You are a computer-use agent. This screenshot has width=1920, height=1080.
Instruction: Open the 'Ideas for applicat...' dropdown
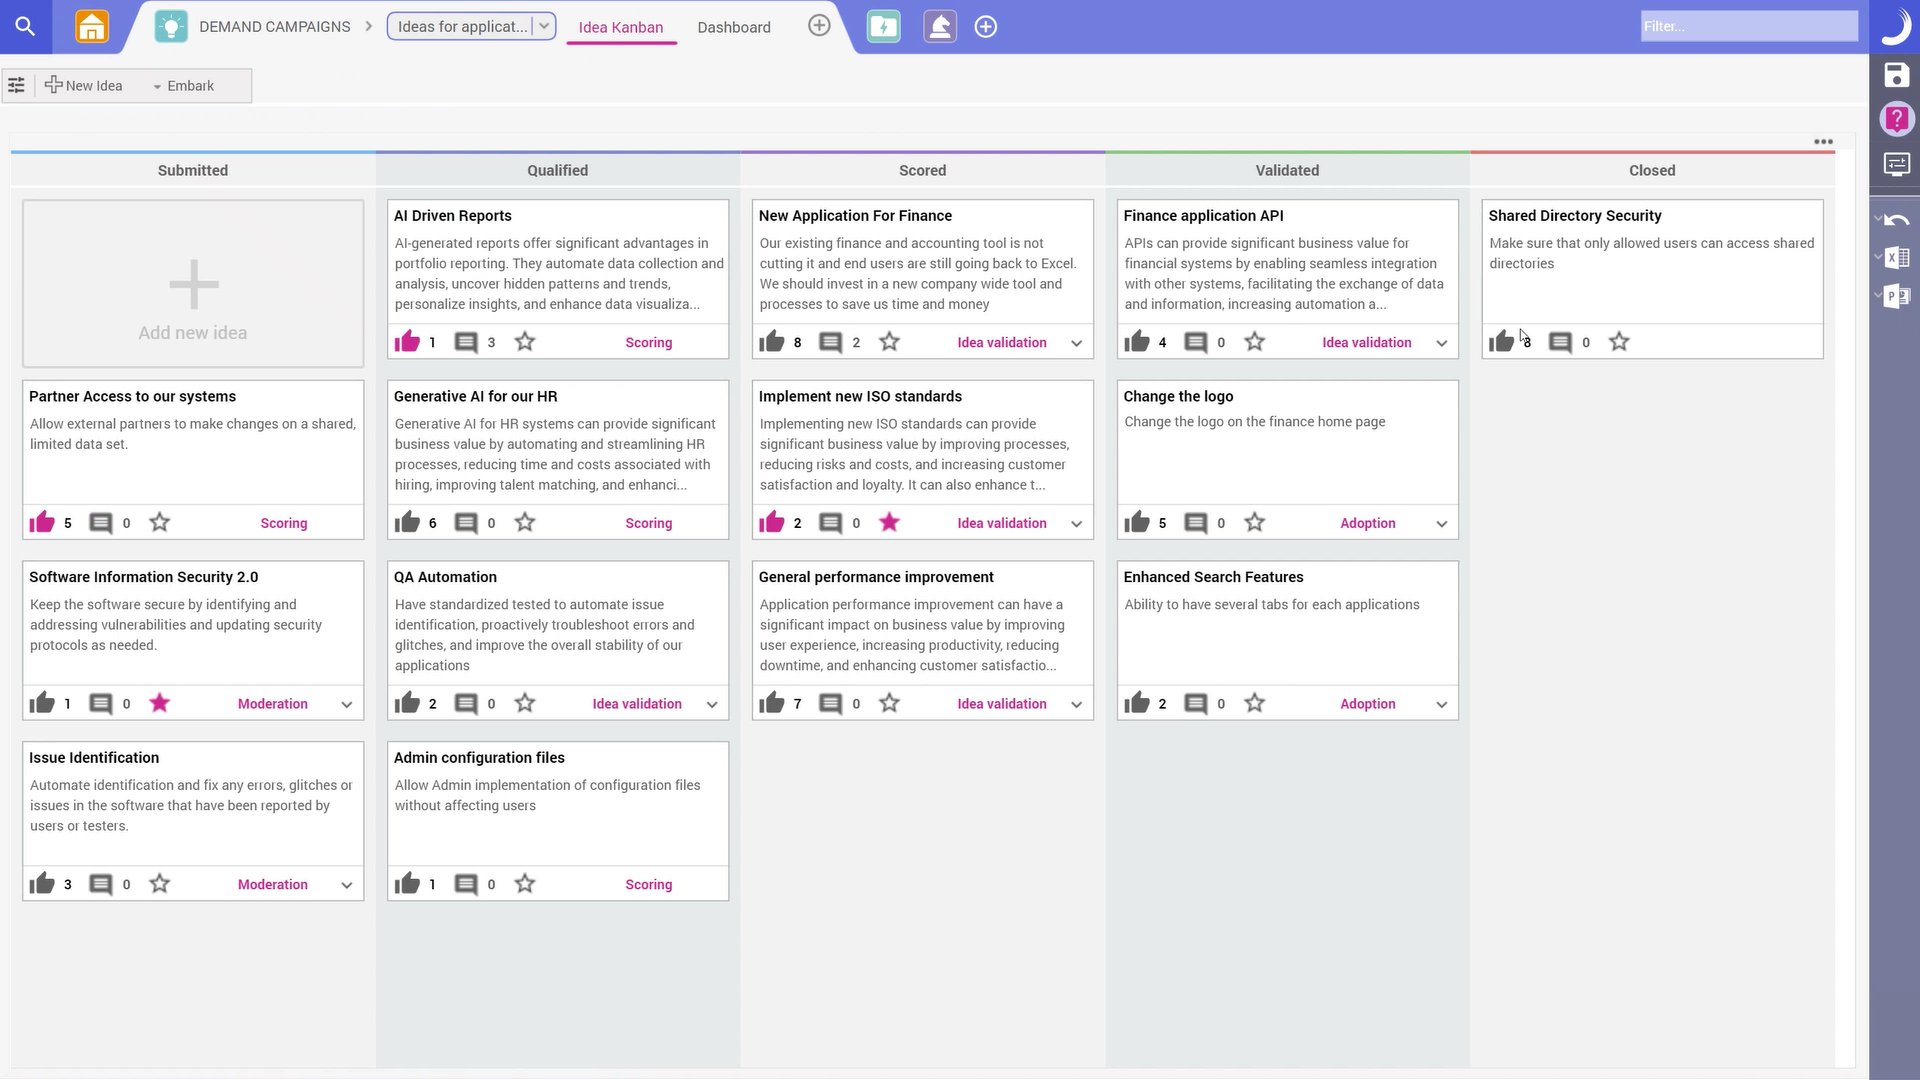pos(545,26)
